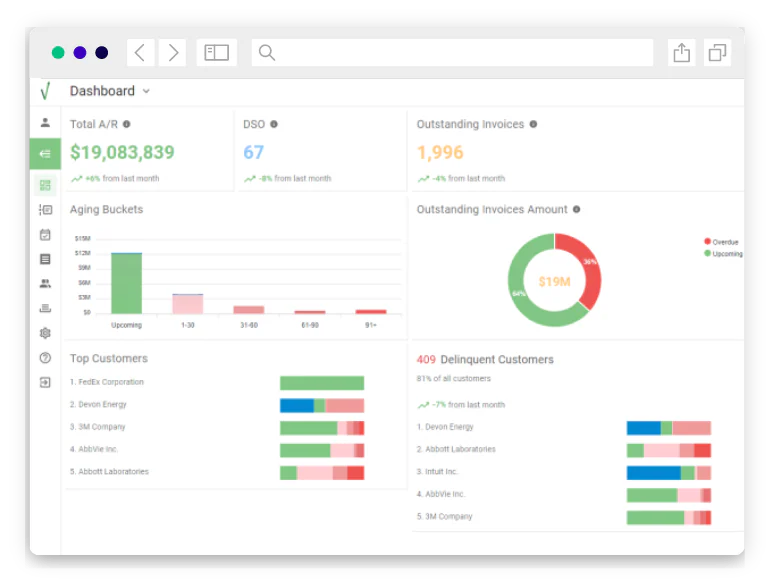
Task: Open the Dashboard dropdown chevron
Action: coord(146,91)
